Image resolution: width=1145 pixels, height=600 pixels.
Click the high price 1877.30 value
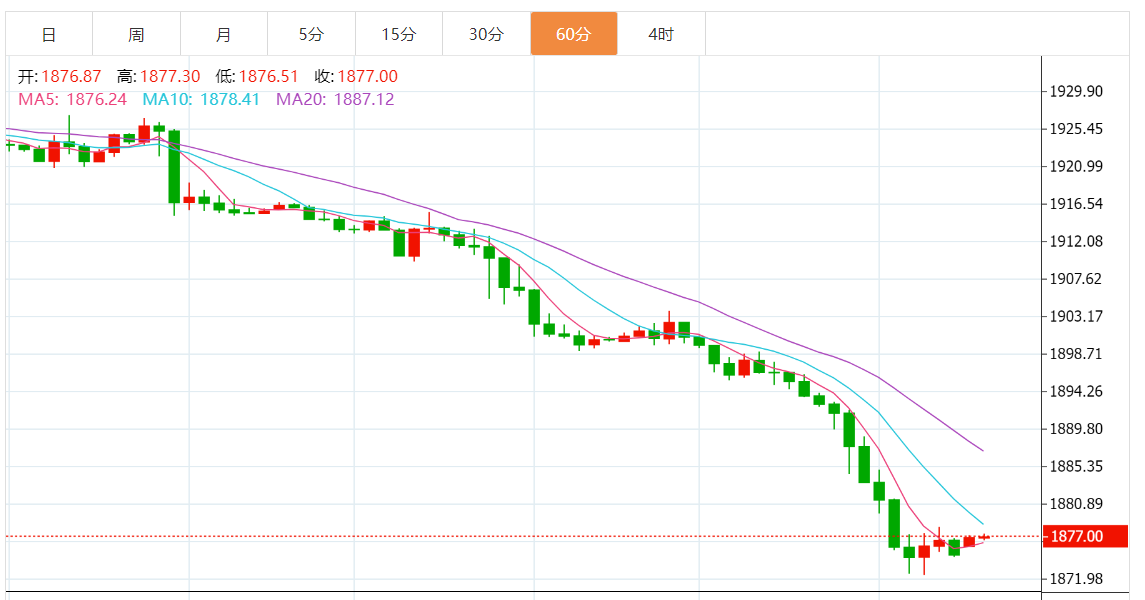(170, 77)
